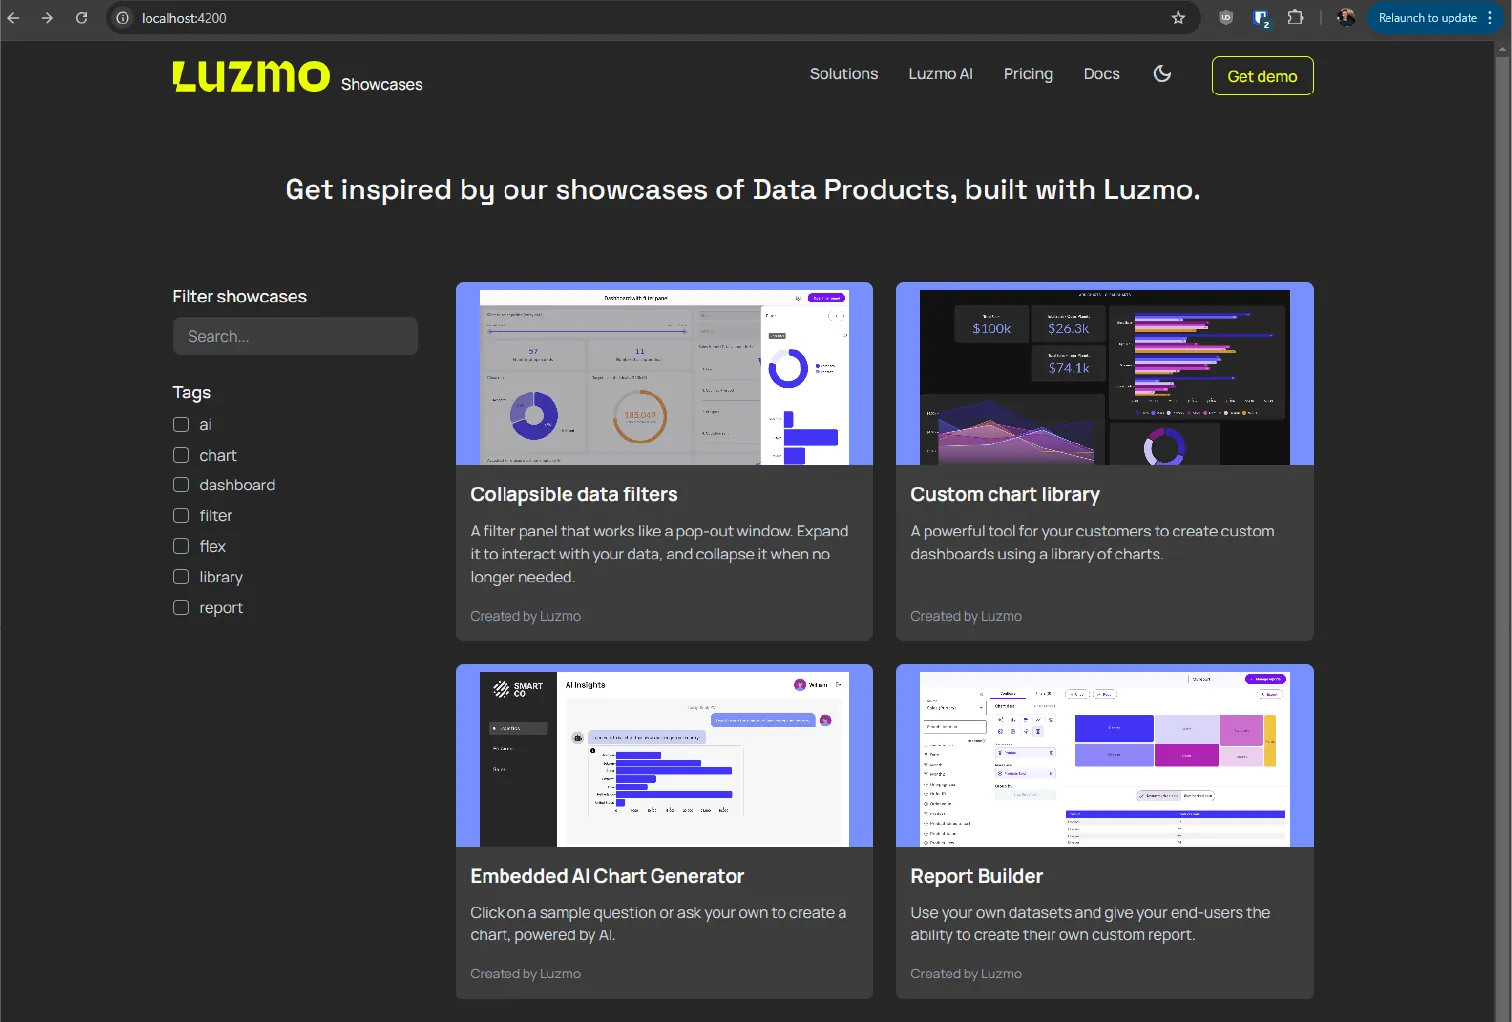
Task: Open the Chrome three-dot menu
Action: 1490,18
